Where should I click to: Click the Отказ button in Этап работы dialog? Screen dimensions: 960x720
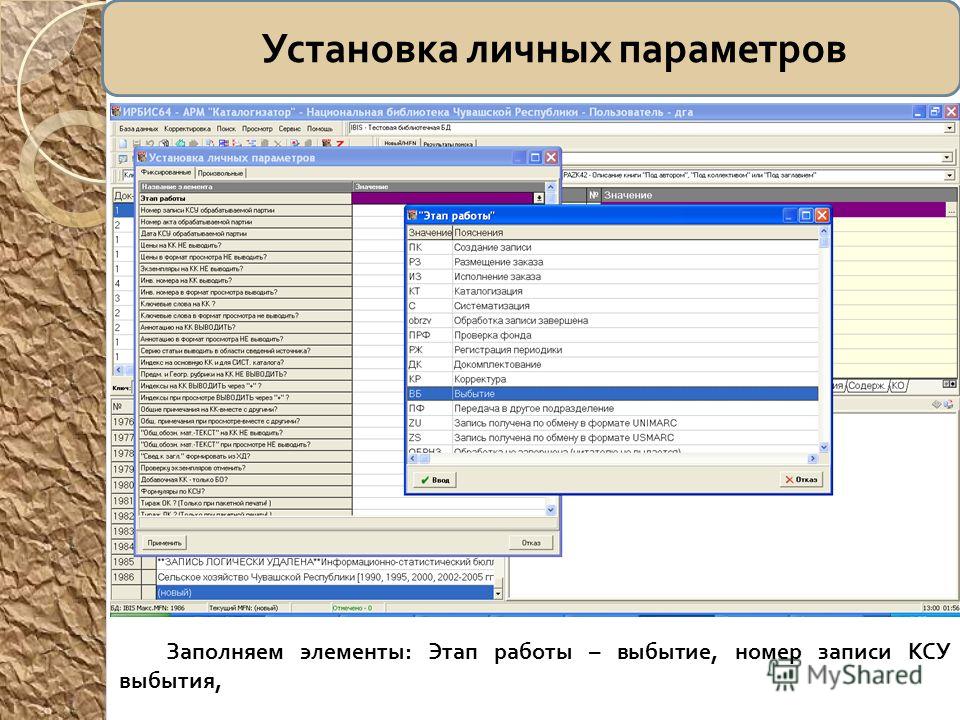click(x=801, y=479)
